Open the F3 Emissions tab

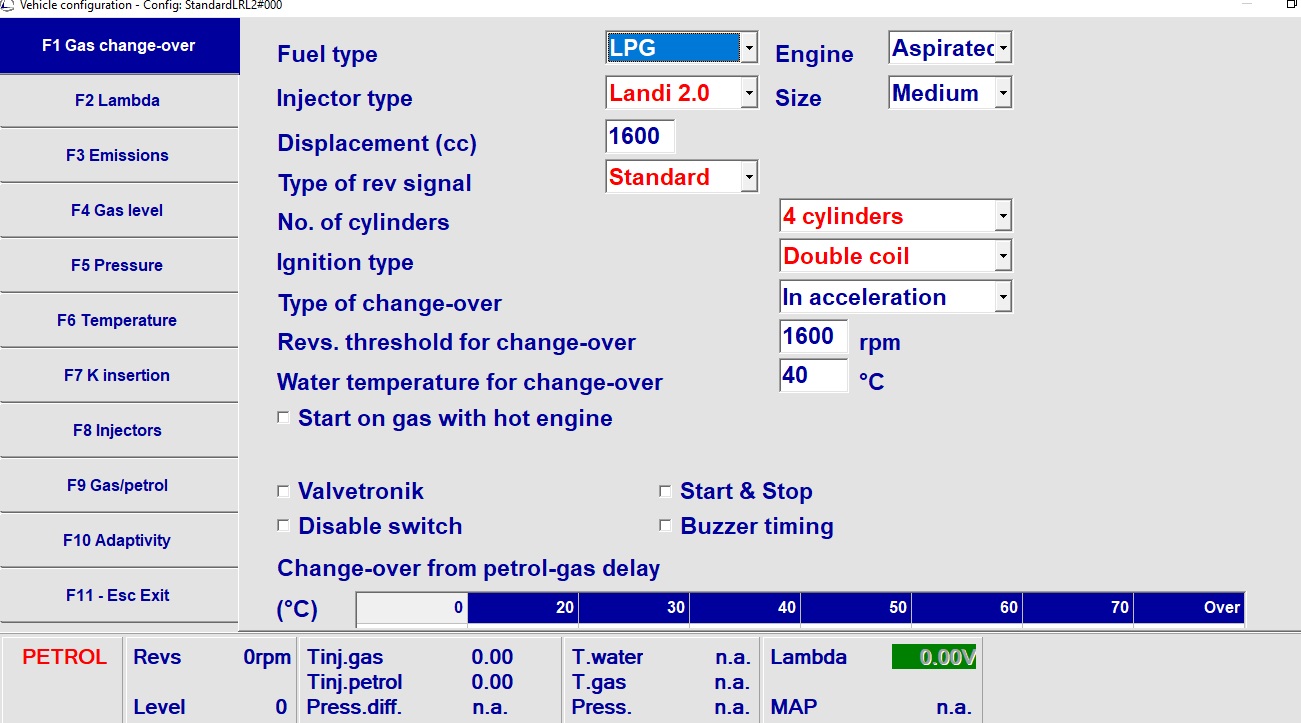pos(118,156)
